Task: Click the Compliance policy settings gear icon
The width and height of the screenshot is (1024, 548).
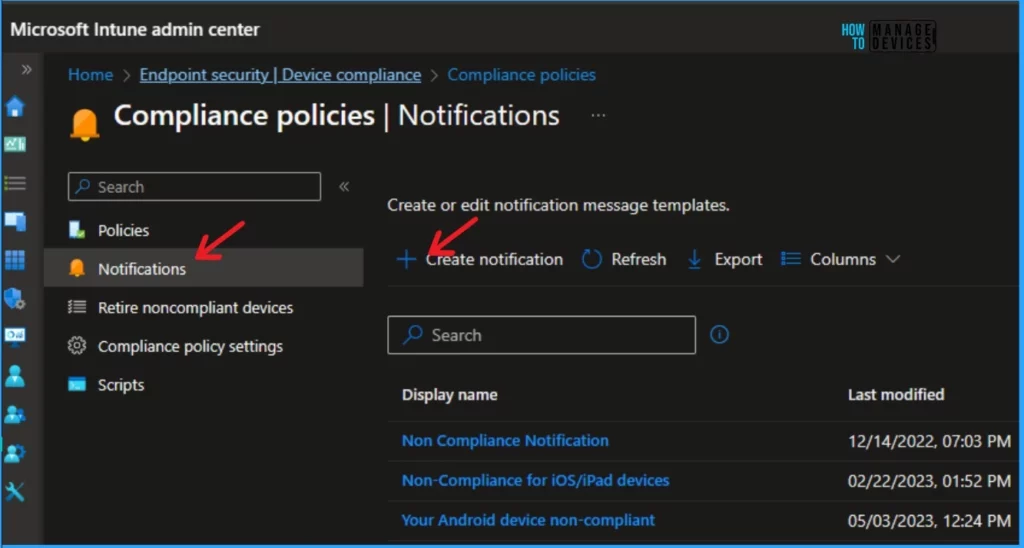Action: click(x=77, y=346)
